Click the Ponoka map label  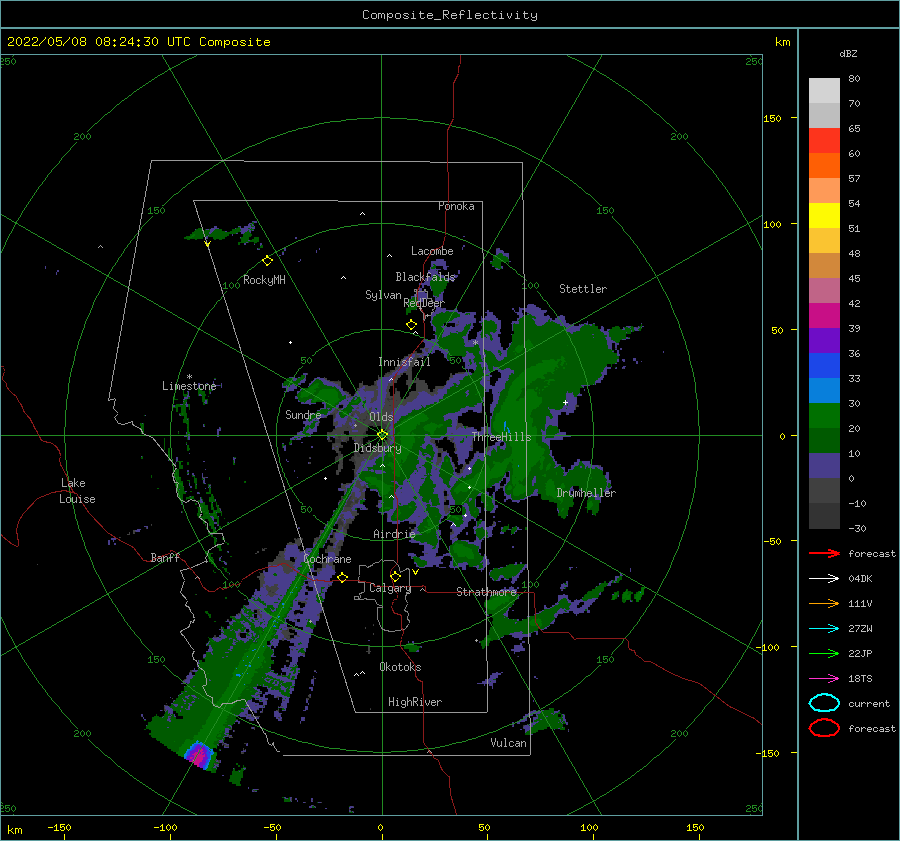point(456,206)
